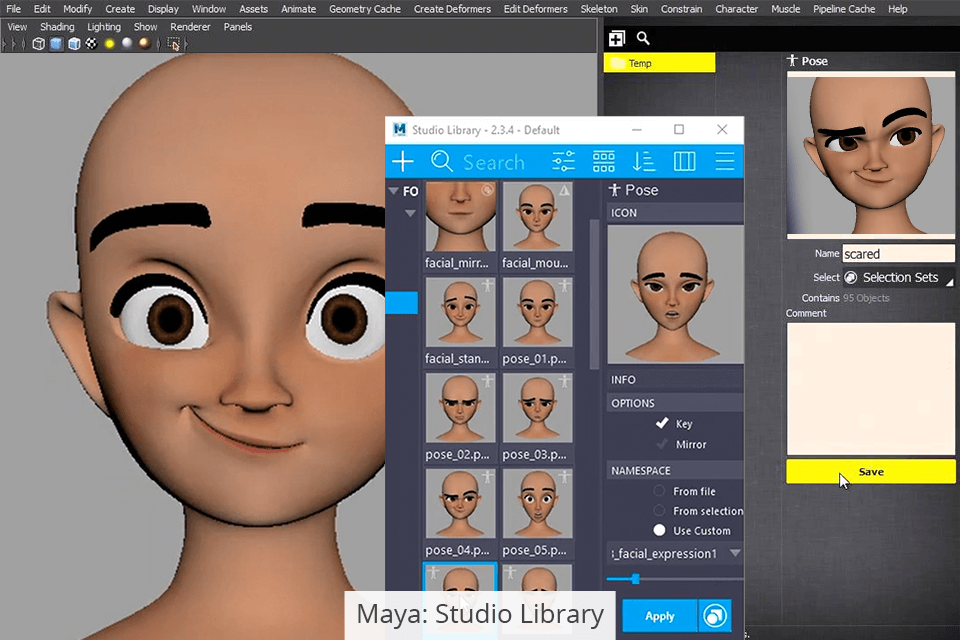Collapse the ICON section header
Viewport: 960px width, 640px height.
[x=675, y=213]
